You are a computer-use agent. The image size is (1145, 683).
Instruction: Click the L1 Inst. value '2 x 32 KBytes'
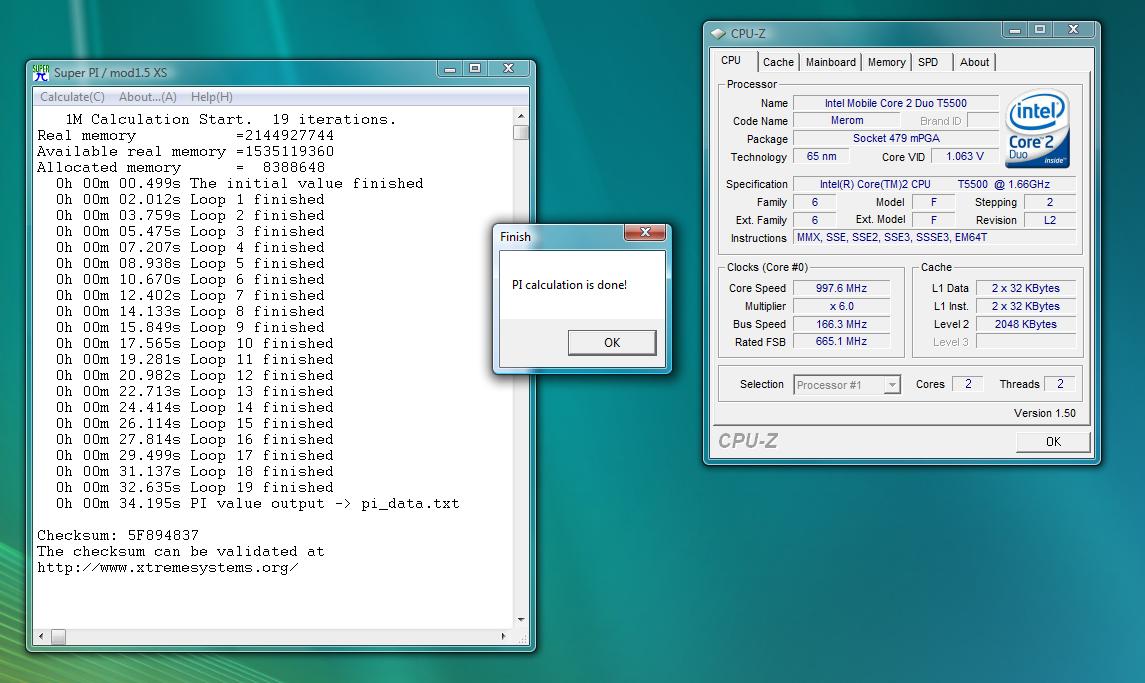pyautogui.click(x=1025, y=306)
